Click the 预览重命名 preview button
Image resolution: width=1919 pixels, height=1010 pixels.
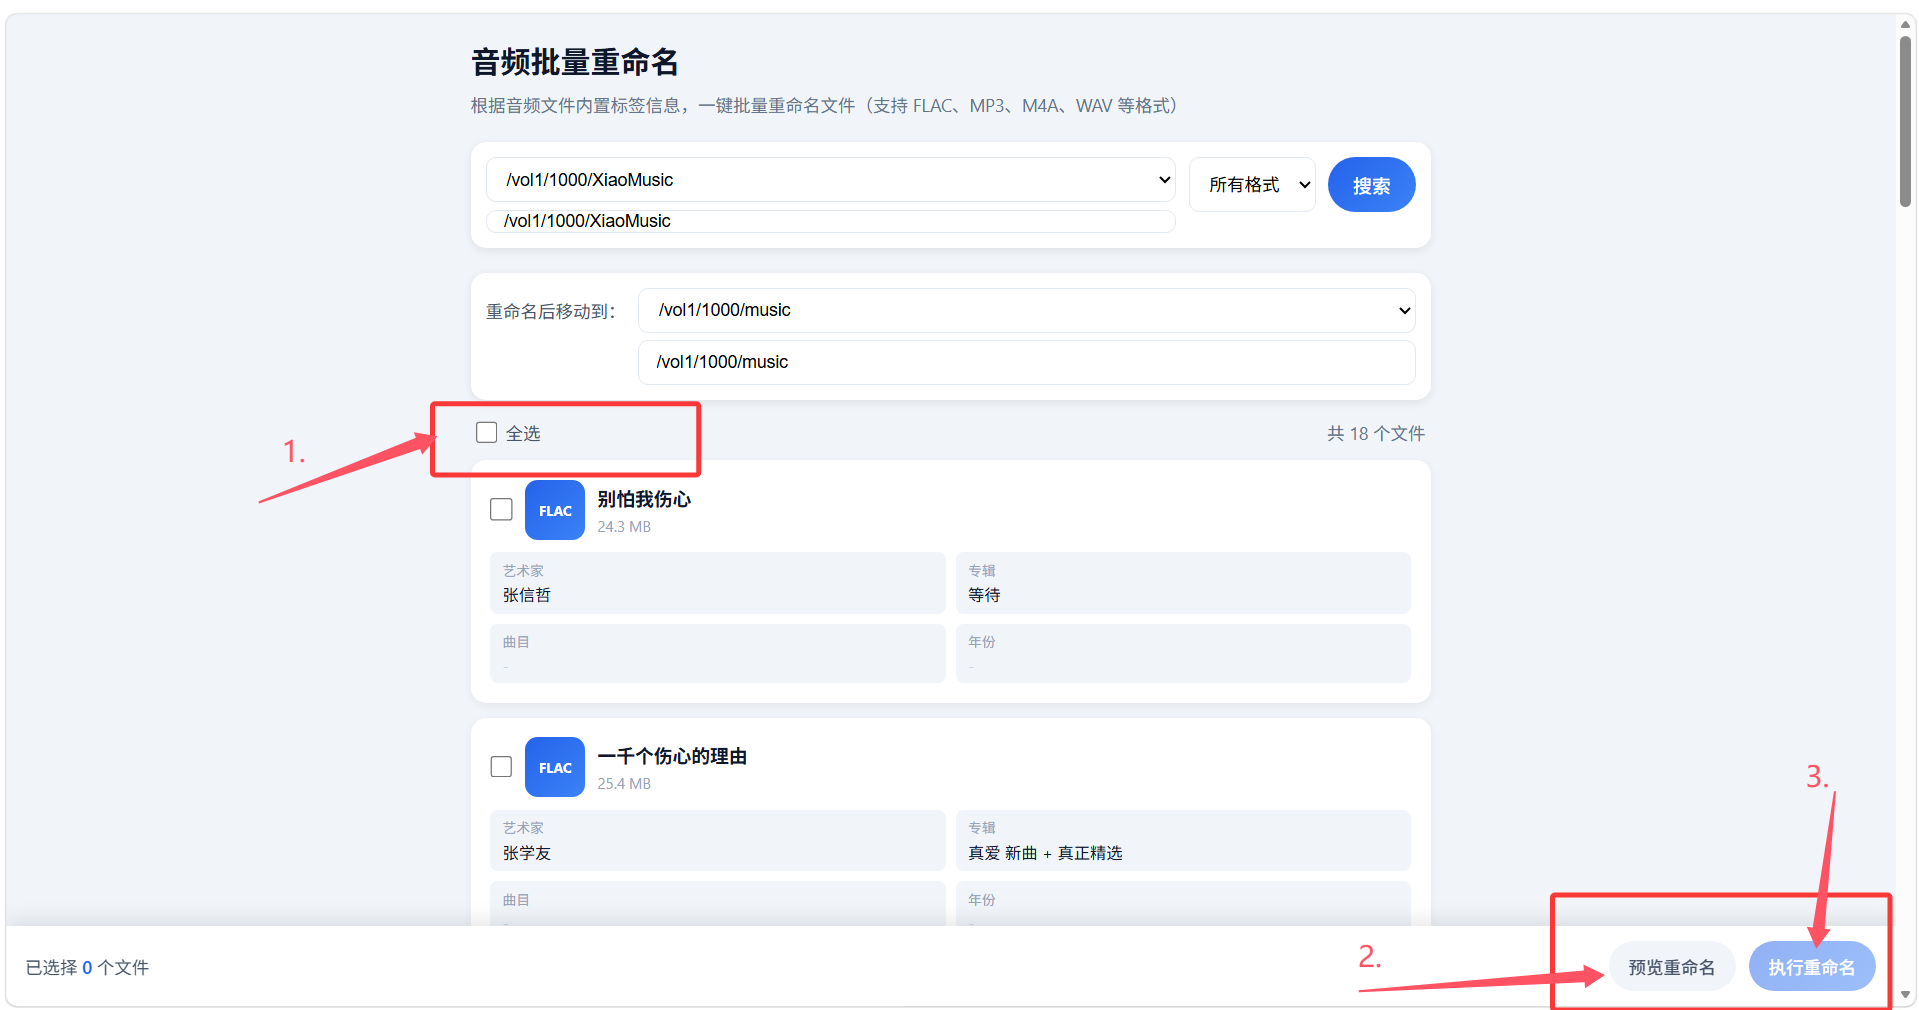click(x=1671, y=967)
